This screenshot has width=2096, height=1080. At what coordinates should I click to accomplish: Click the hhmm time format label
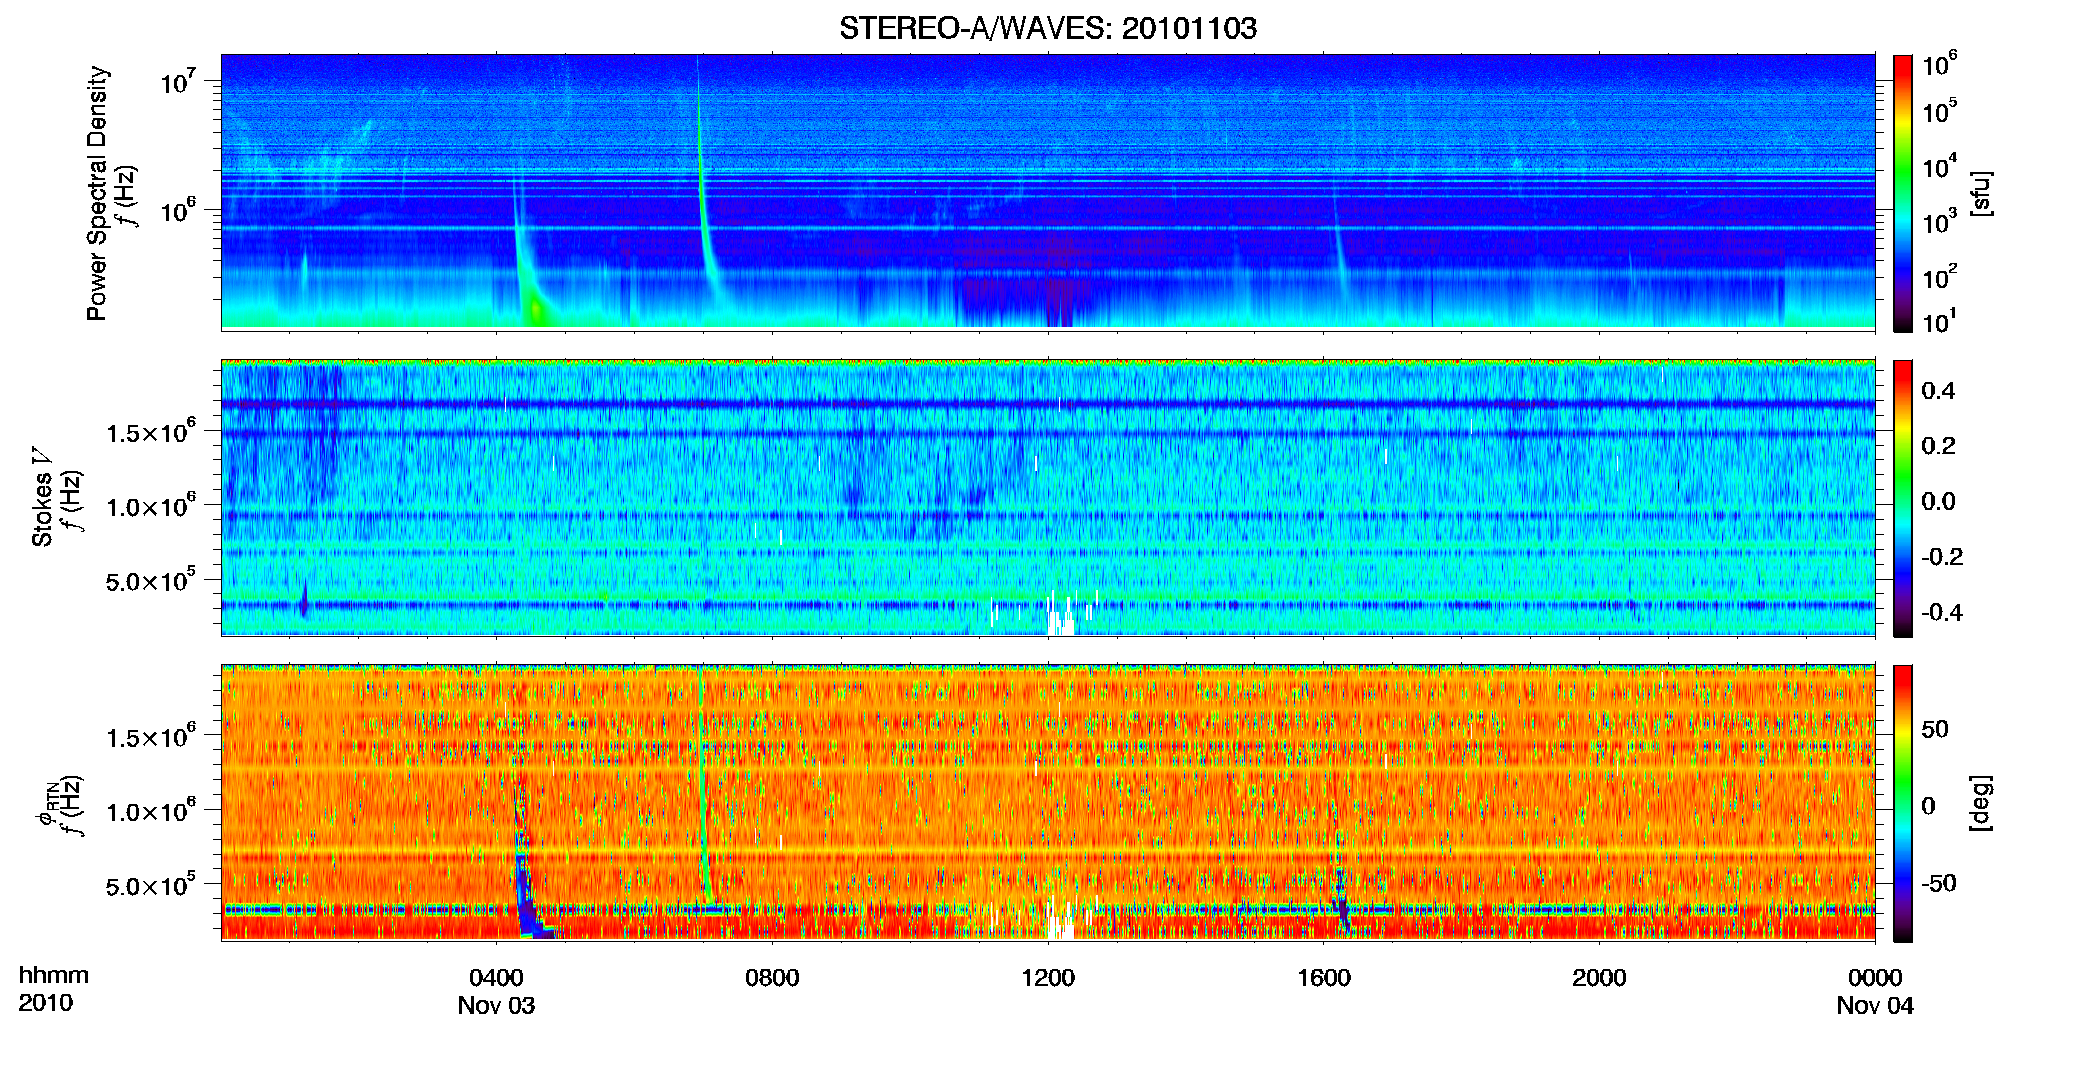point(54,975)
